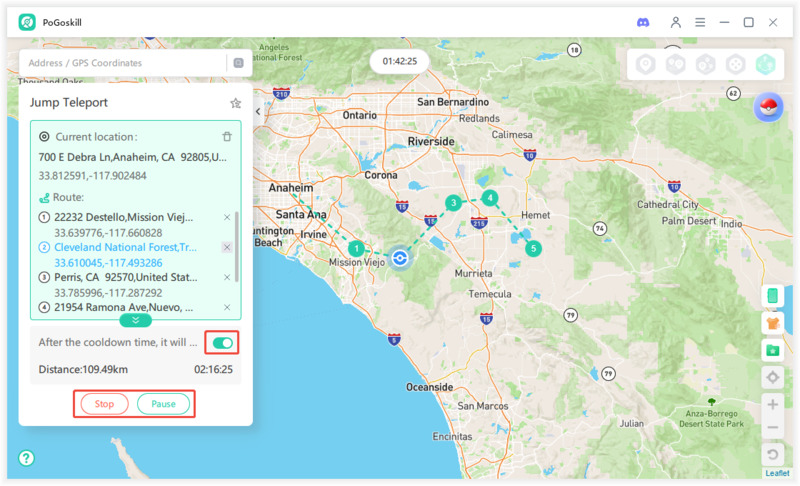Delete current location with trash icon

pos(227,137)
